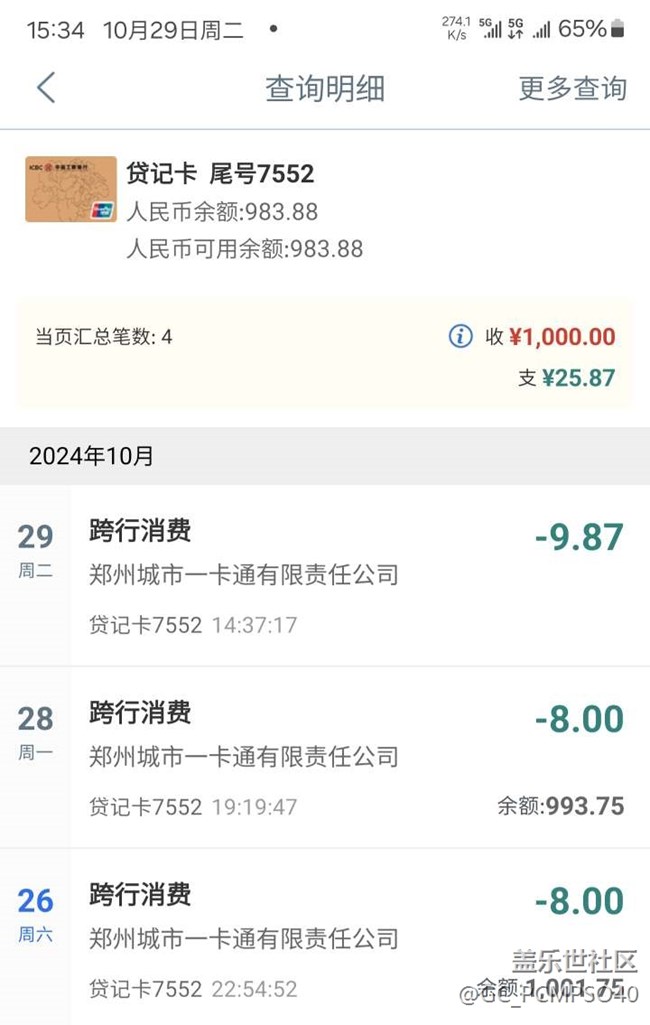Tap the 5G signal strength icon
The image size is (650, 1025).
491,28
